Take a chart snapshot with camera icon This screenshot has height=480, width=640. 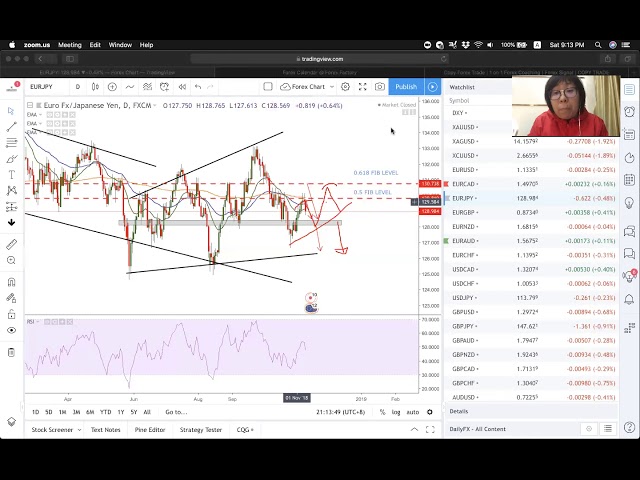point(380,87)
